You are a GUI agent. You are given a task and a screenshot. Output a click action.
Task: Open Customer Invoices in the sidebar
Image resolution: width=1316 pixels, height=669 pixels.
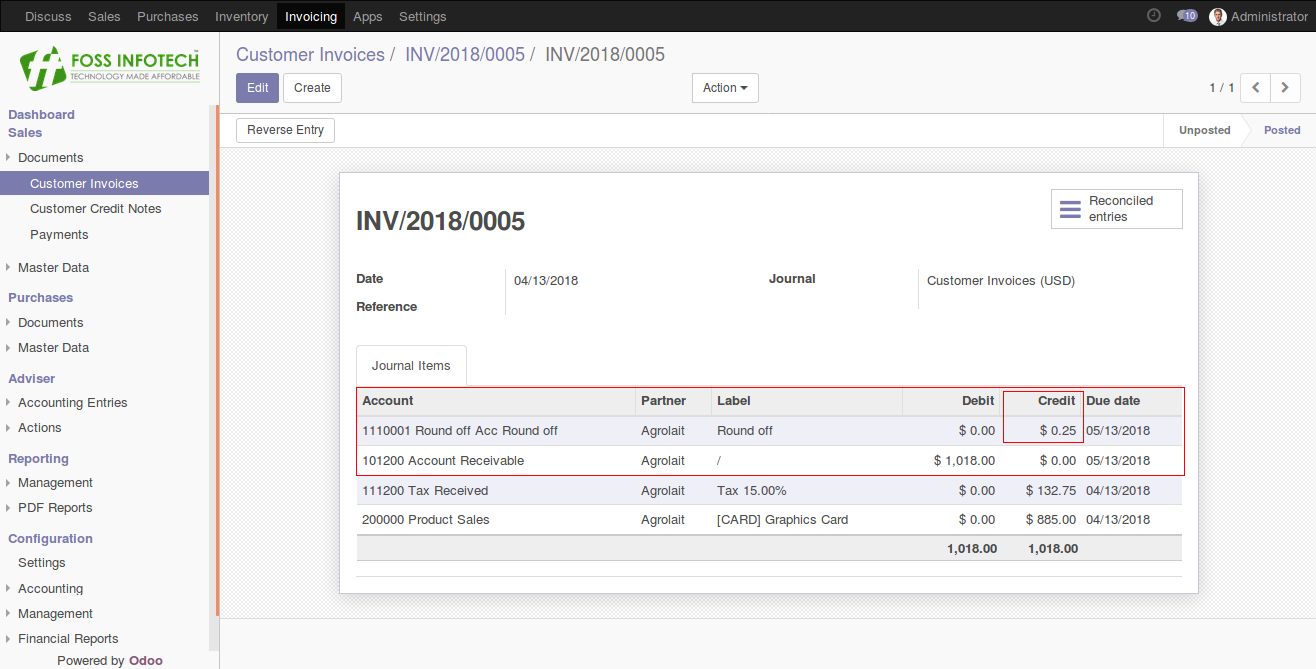104,184
